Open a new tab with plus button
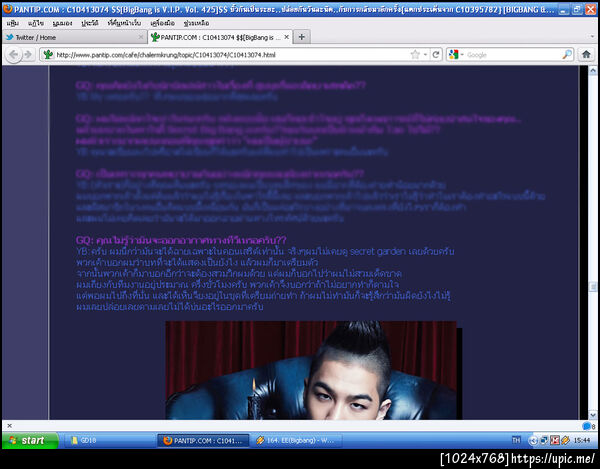The width and height of the screenshot is (600, 469). (x=302, y=37)
